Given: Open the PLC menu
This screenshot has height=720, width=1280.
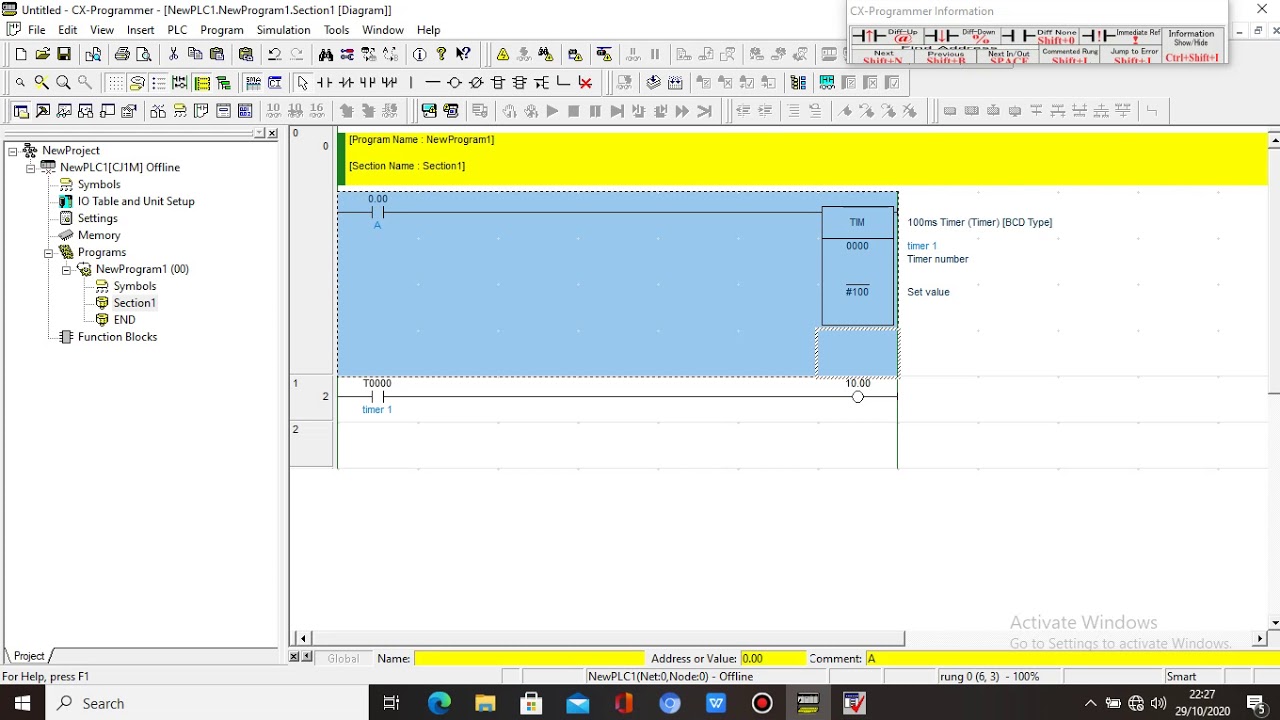Looking at the screenshot, I should 177,30.
